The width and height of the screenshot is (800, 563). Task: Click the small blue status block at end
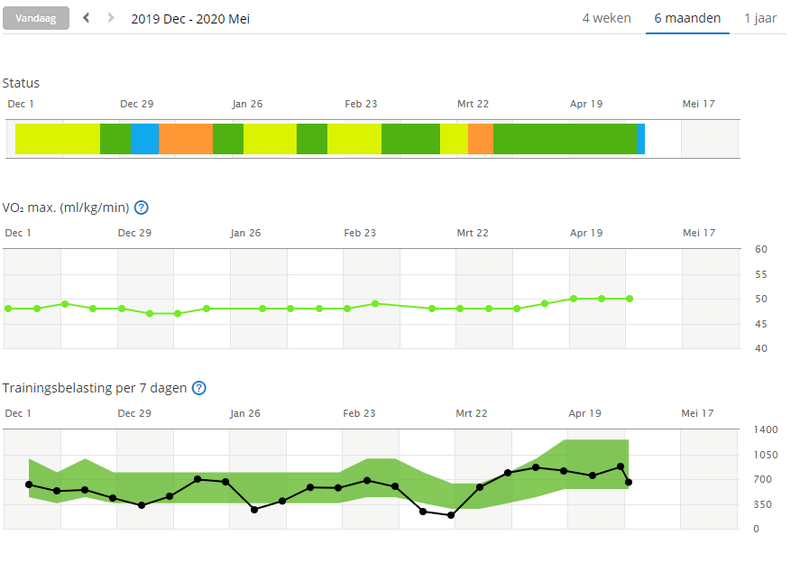pos(641,139)
